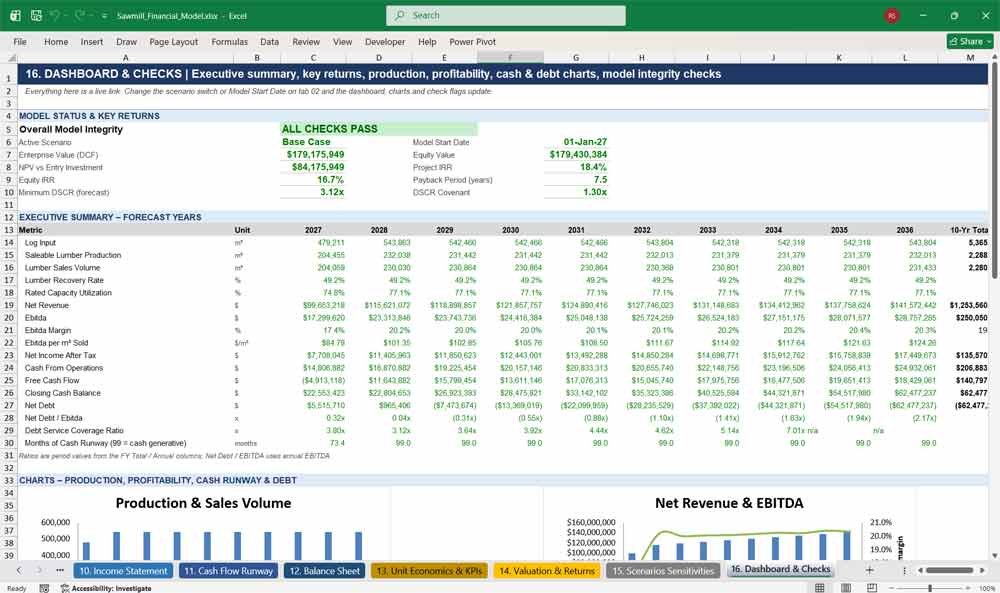The height and width of the screenshot is (593, 1000).
Task: Click the sheet list ellipsis button
Action: tap(60, 570)
